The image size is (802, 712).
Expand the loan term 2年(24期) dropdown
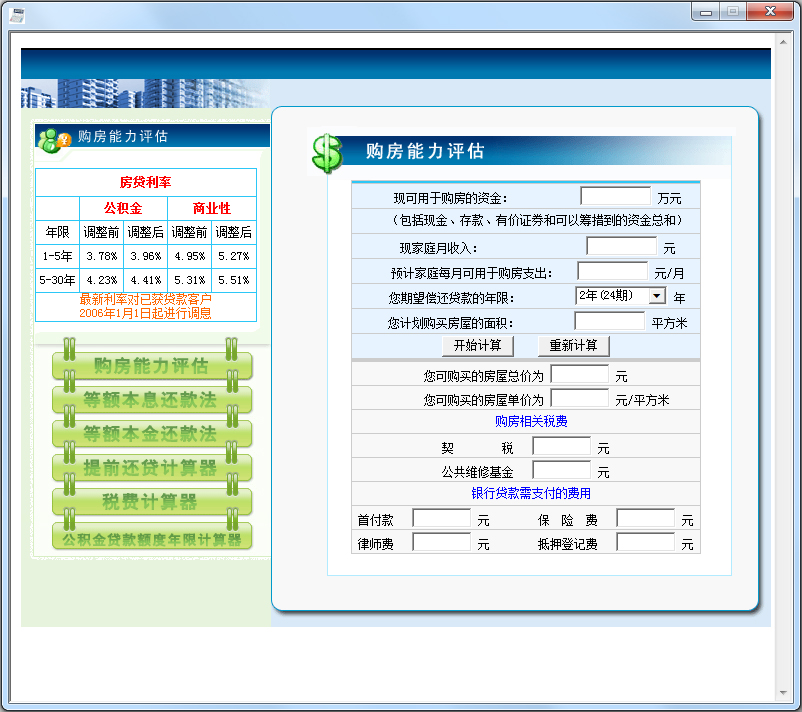pos(657,296)
